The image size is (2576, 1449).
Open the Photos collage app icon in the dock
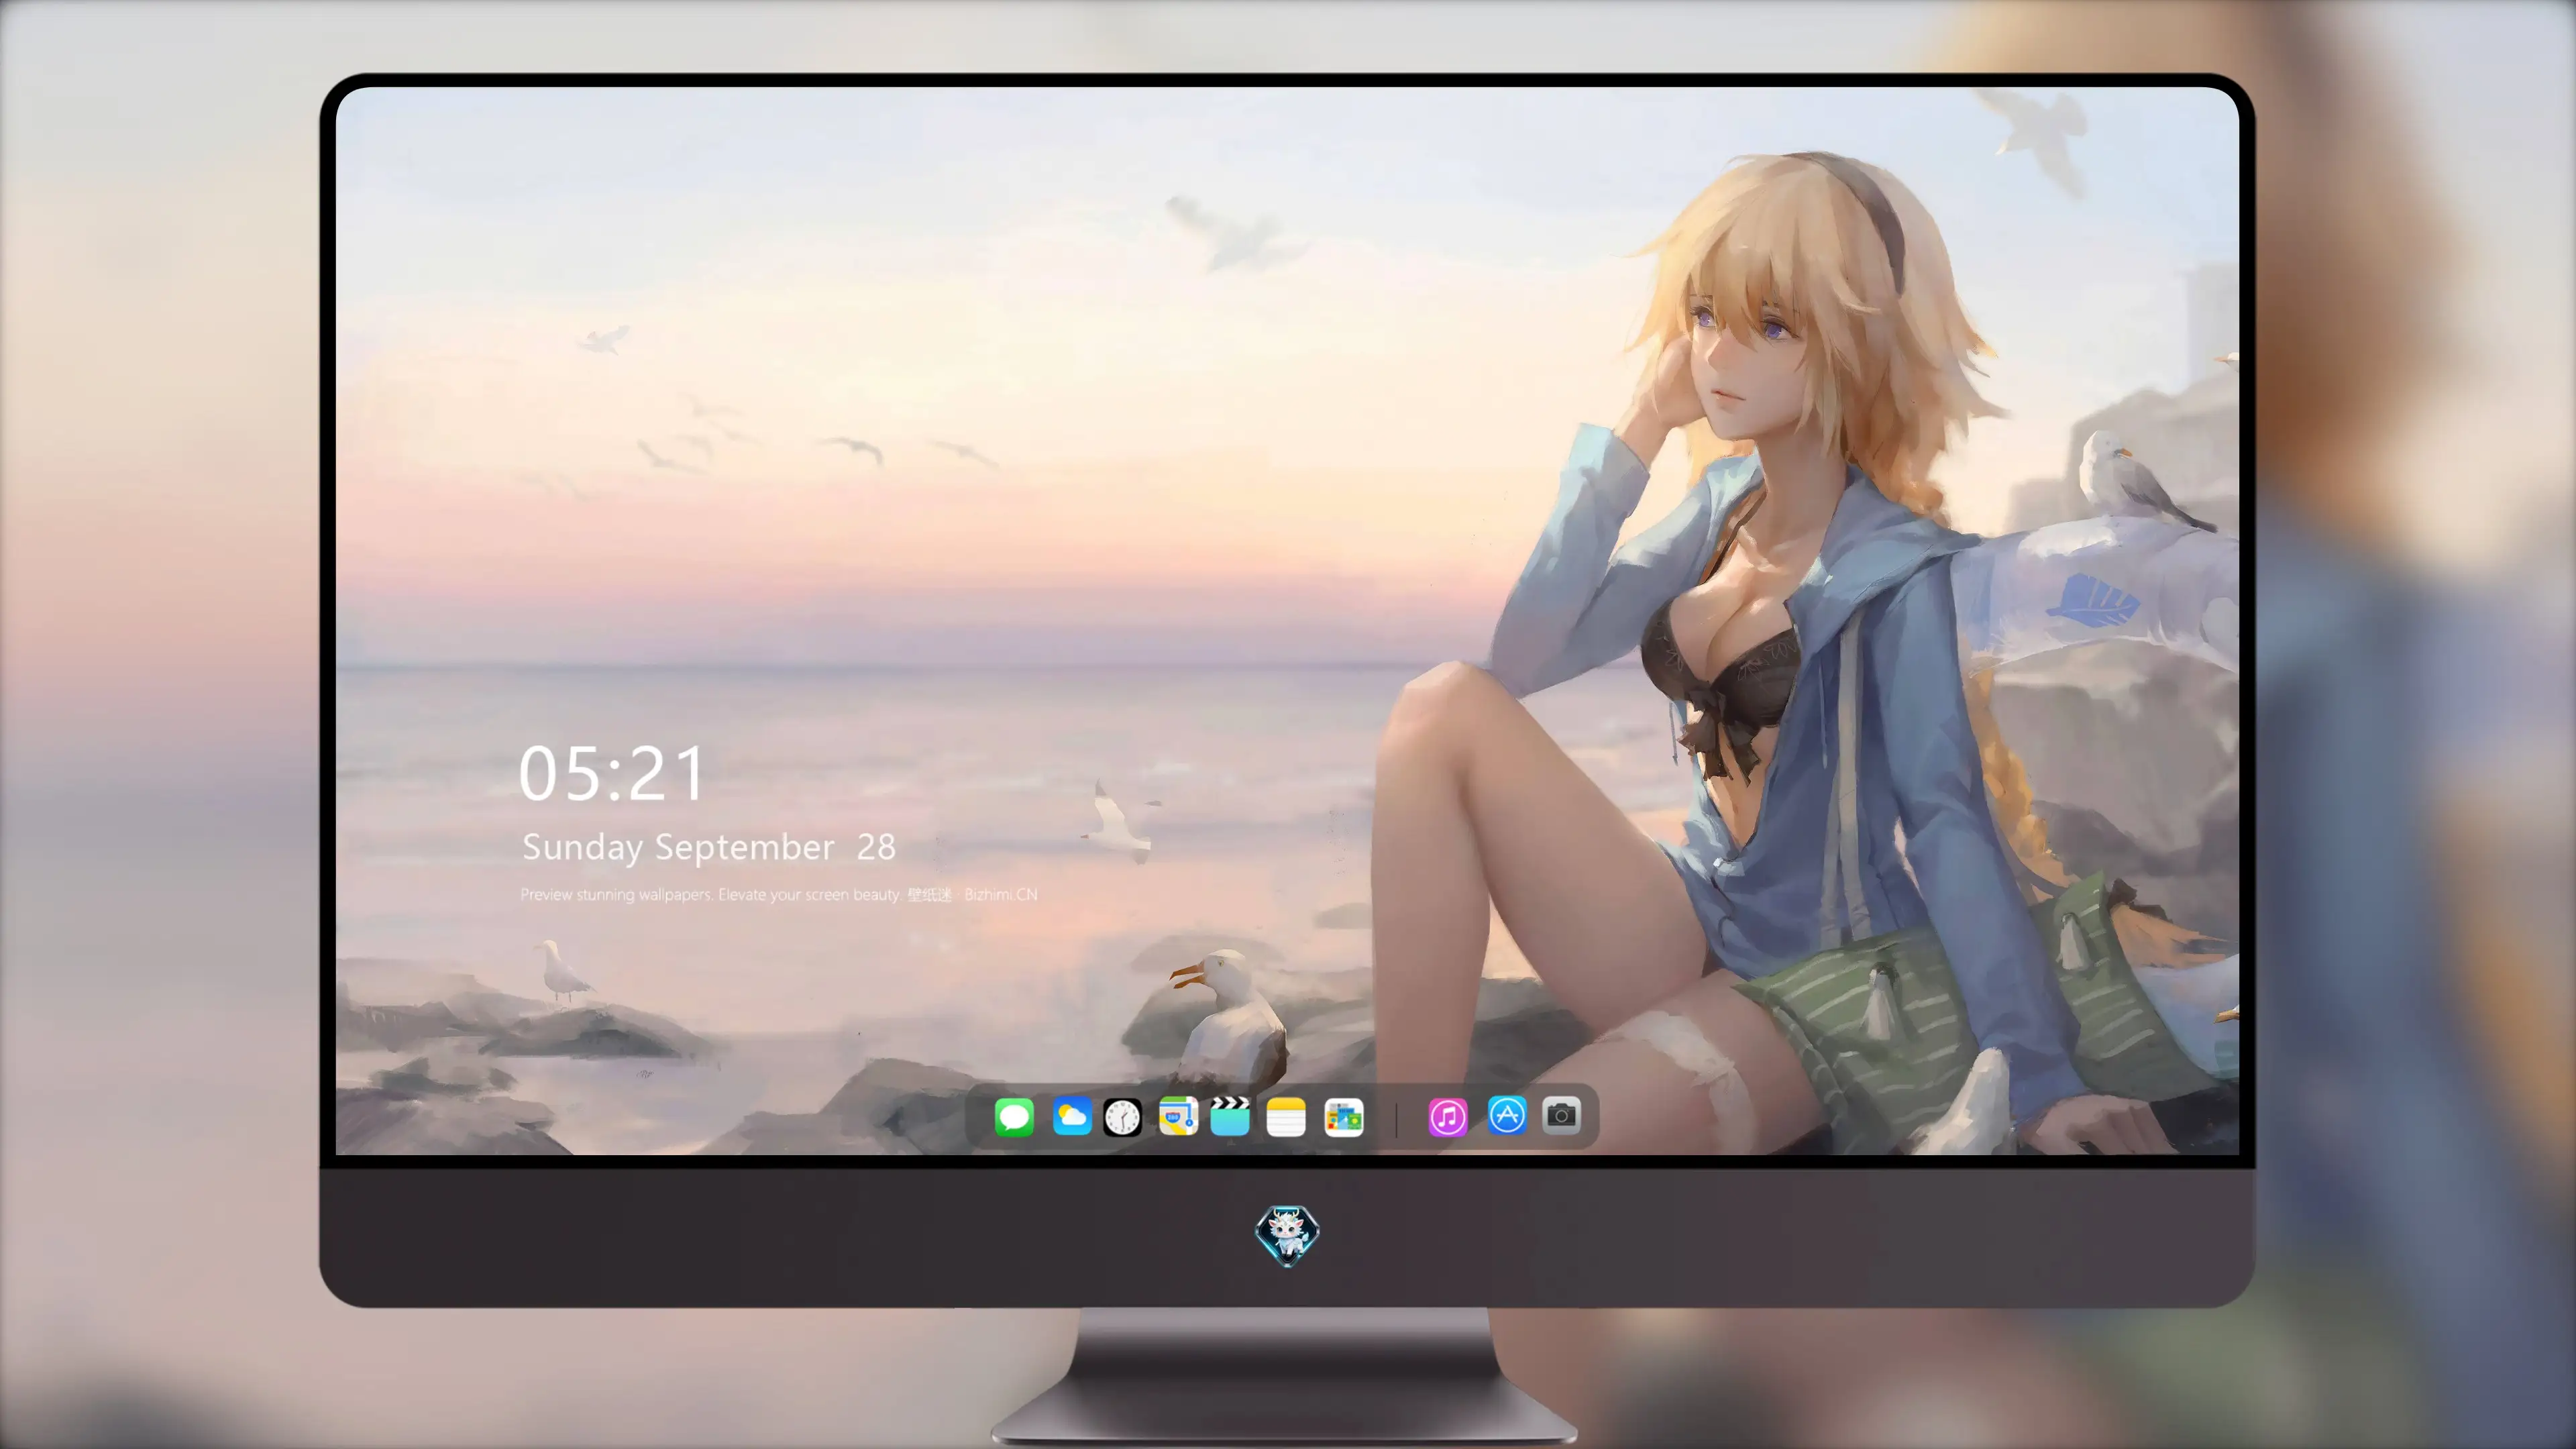pyautogui.click(x=1343, y=1117)
